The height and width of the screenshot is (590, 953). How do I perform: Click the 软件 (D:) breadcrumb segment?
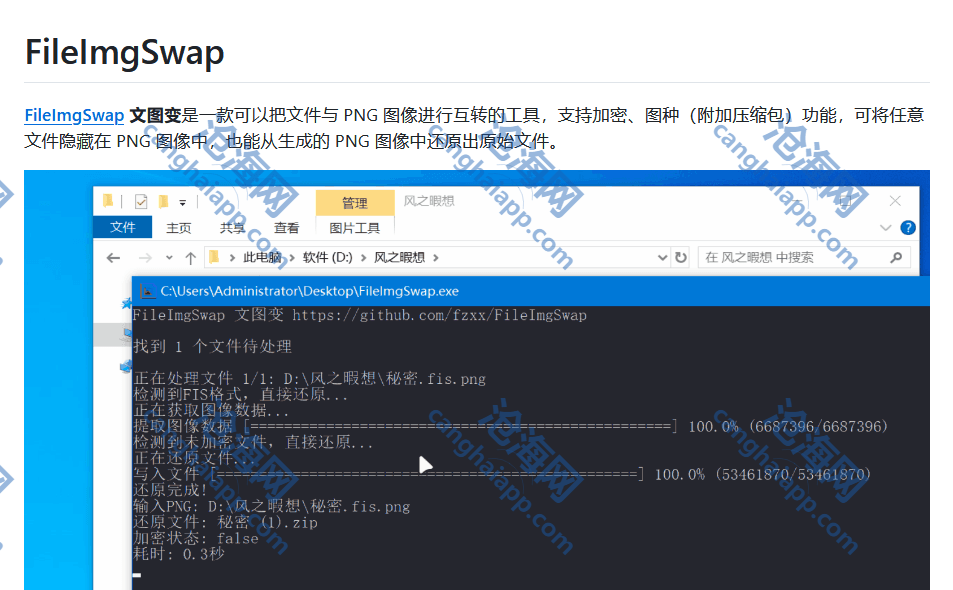(328, 258)
